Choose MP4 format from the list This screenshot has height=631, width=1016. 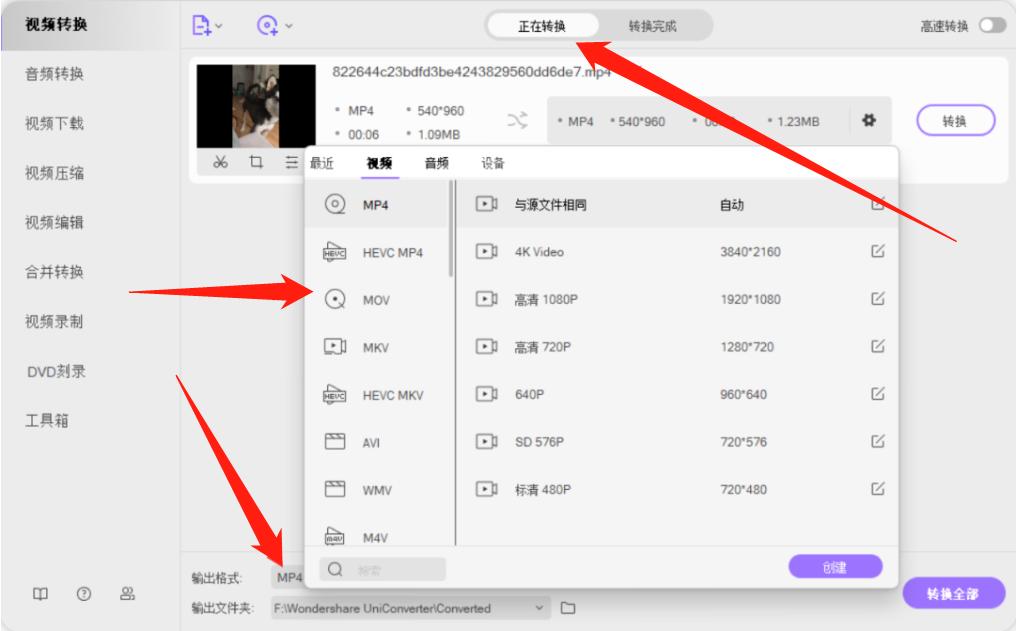coord(376,205)
